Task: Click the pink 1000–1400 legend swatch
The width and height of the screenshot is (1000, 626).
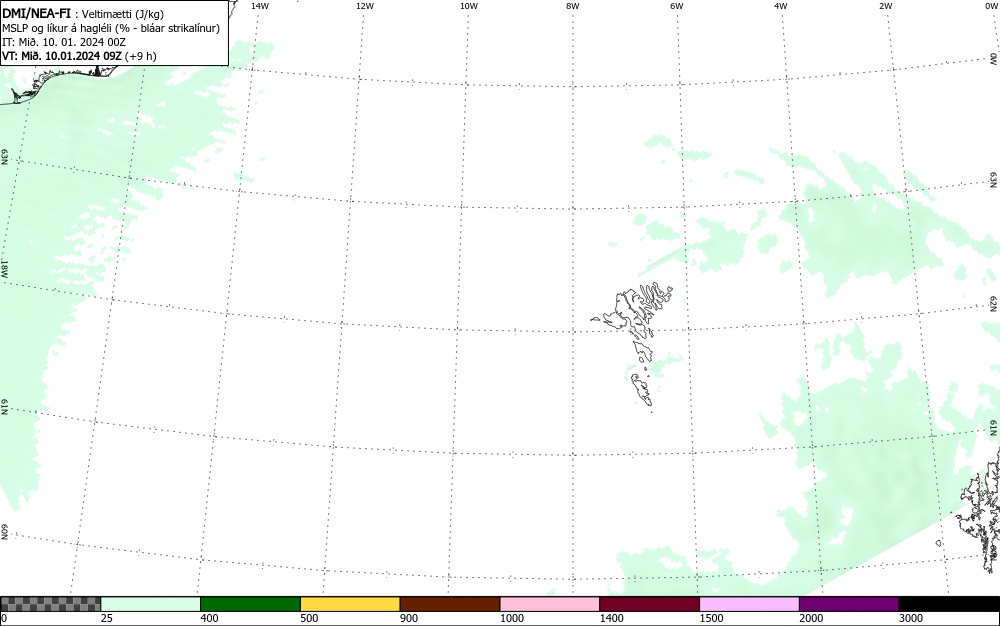Action: pos(550,604)
